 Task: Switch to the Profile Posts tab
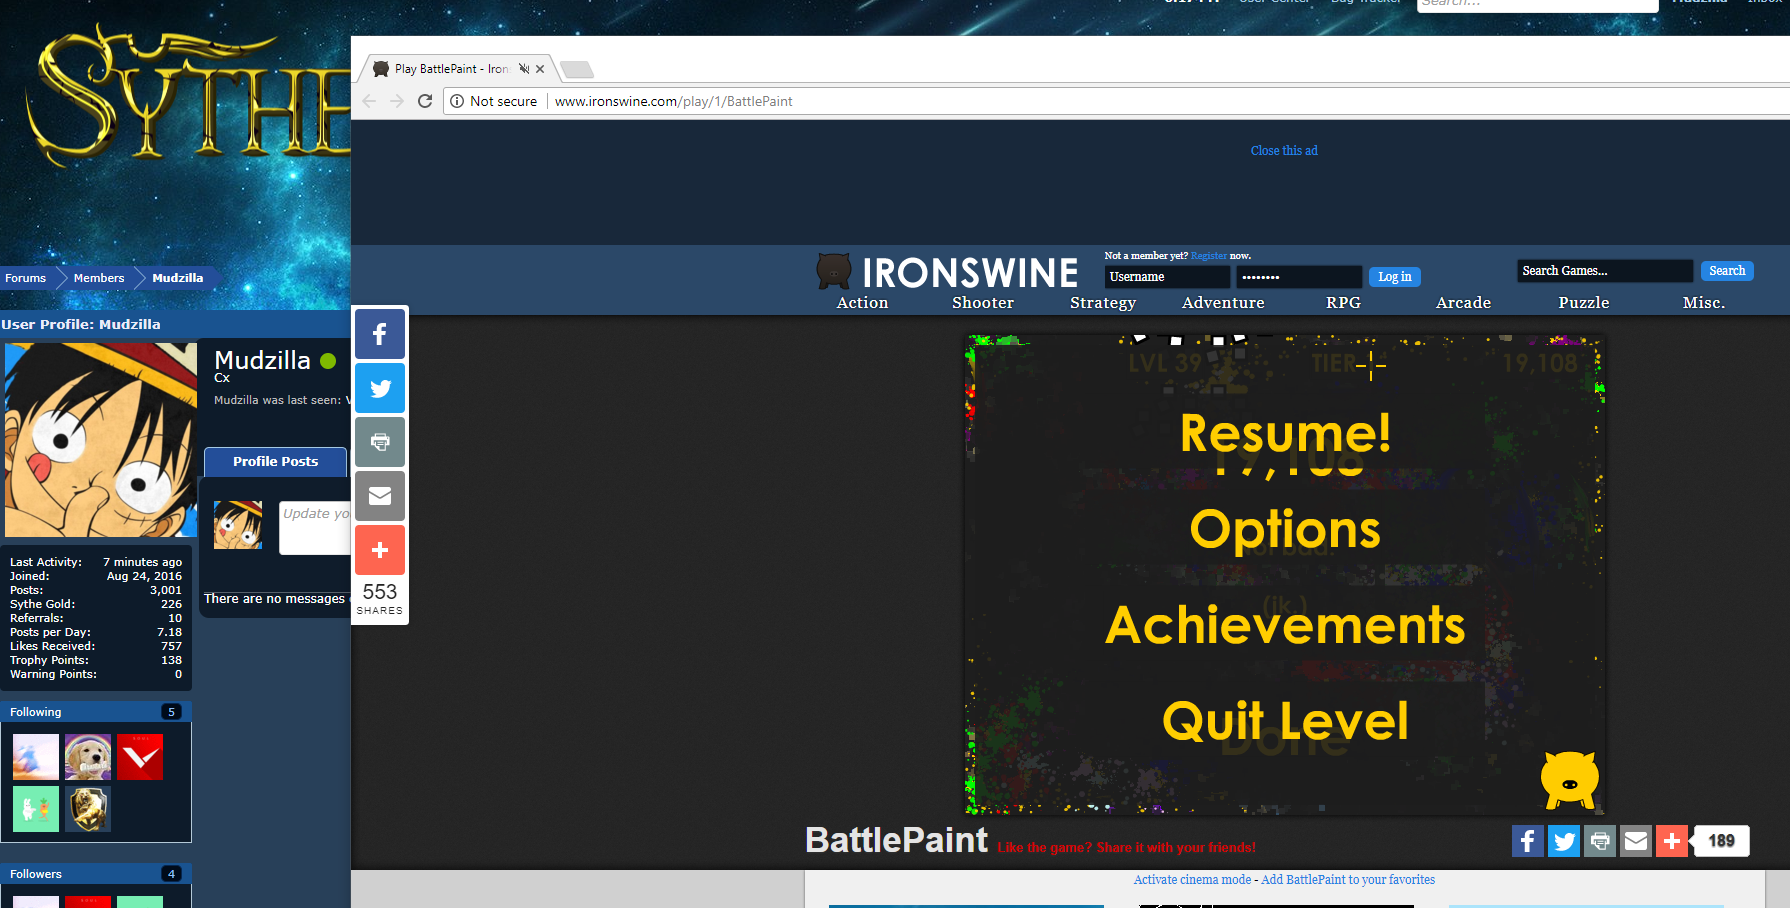click(275, 462)
